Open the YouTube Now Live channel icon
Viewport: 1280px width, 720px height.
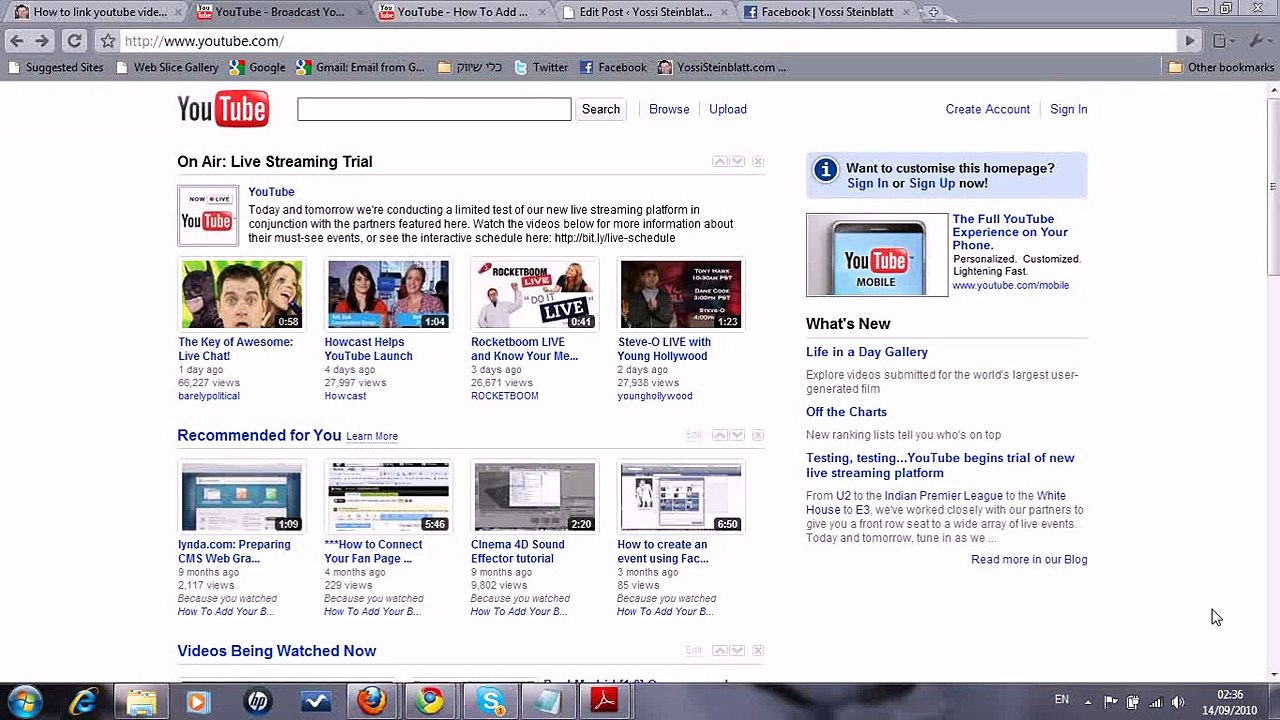[208, 215]
